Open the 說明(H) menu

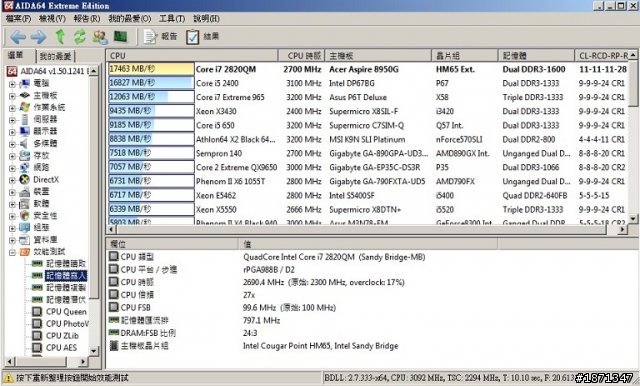(x=206, y=19)
